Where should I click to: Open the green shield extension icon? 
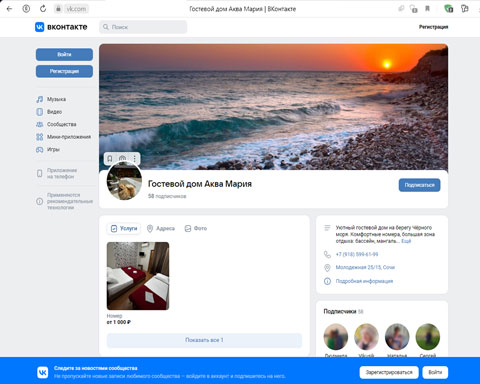[449, 9]
